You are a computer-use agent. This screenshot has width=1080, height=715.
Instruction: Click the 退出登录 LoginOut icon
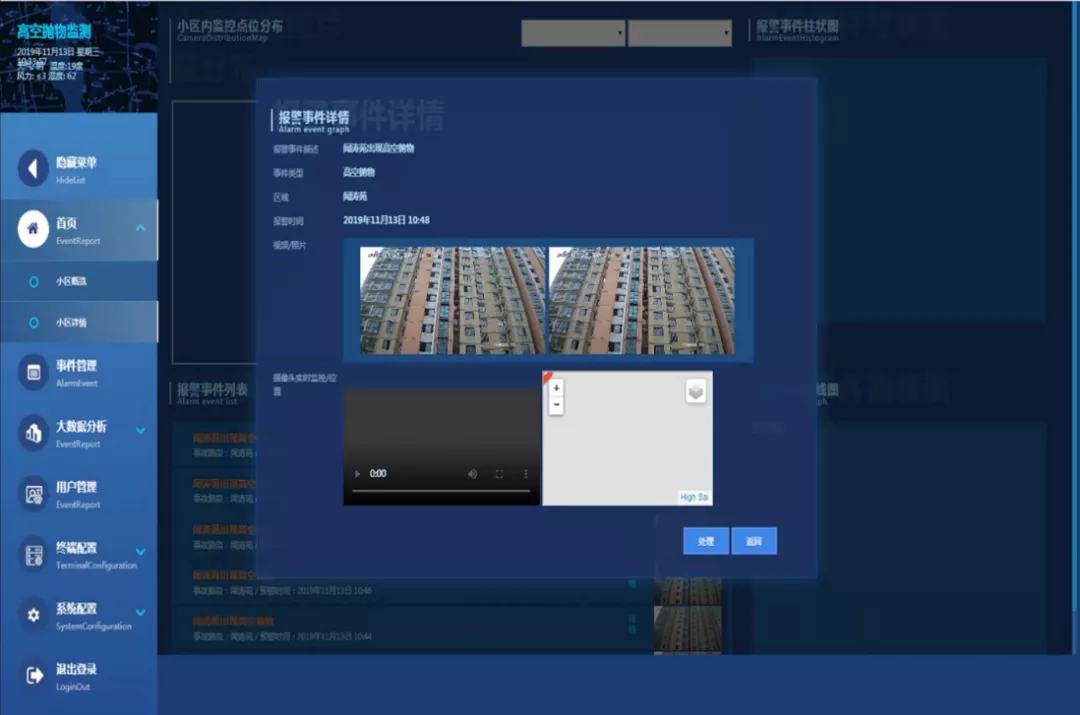pos(33,675)
